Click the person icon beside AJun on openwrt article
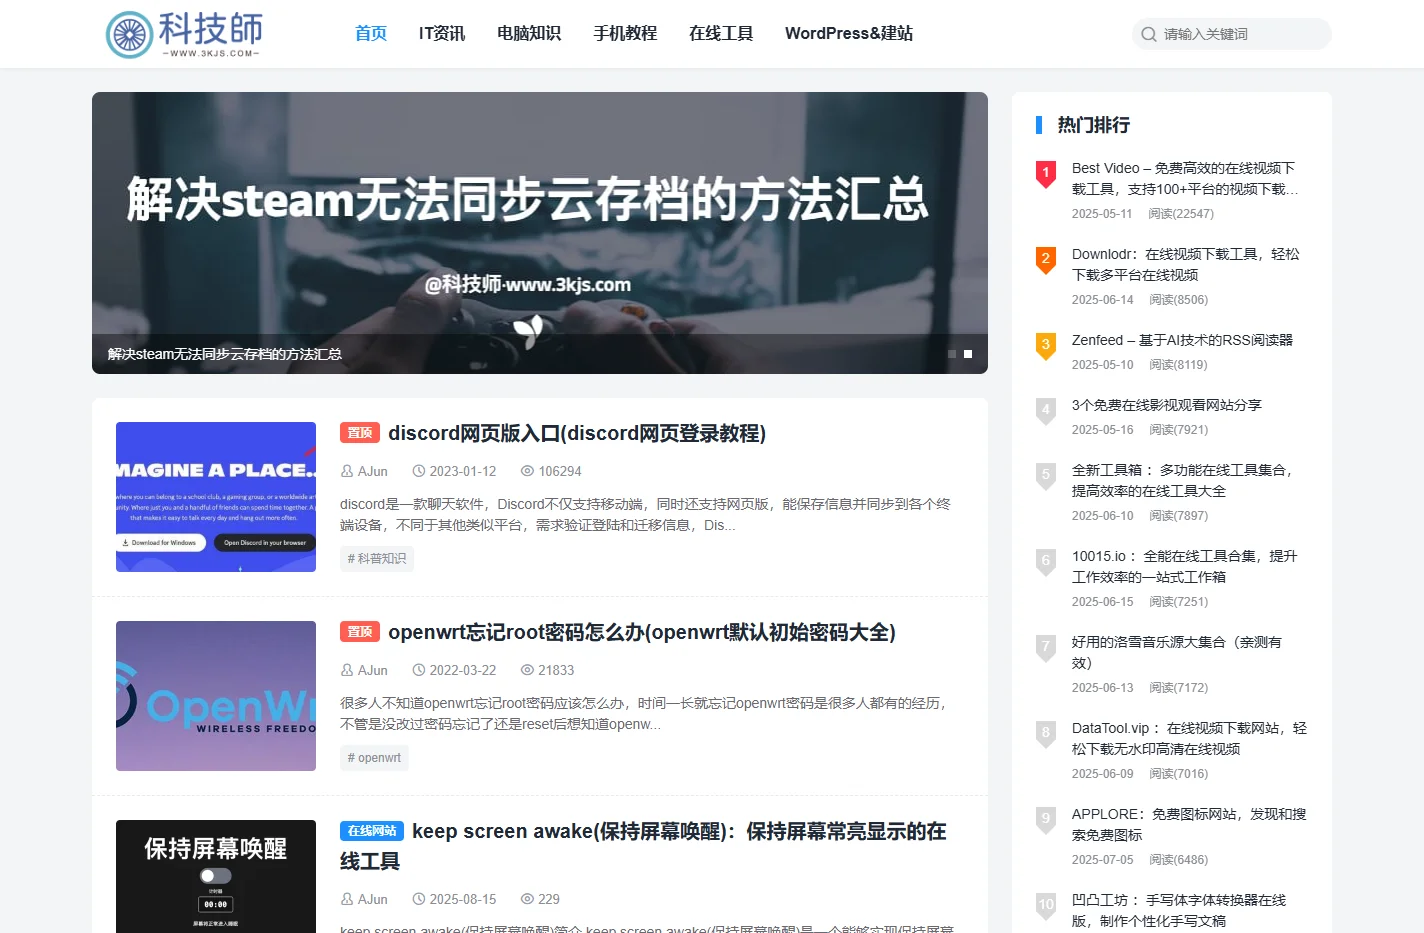Viewport: 1424px width, 933px height. 347,670
